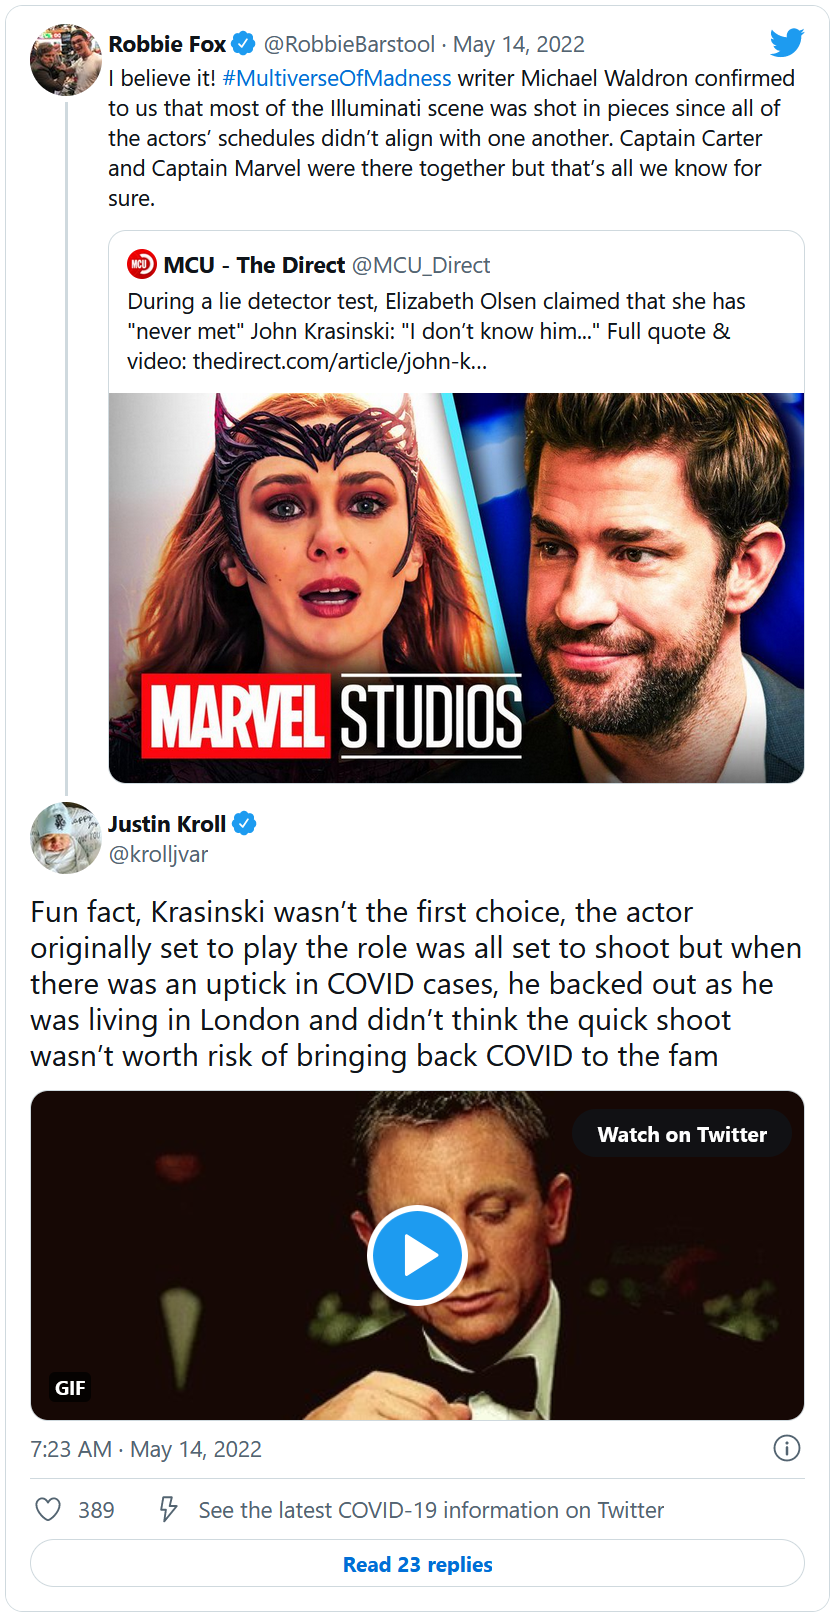Click the MCU Direct red avatar icon
The image size is (836, 1620).
pyautogui.click(x=142, y=265)
